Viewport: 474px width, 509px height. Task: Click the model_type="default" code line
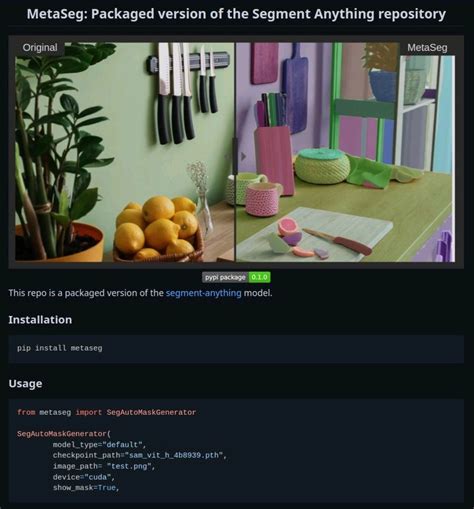(x=99, y=445)
